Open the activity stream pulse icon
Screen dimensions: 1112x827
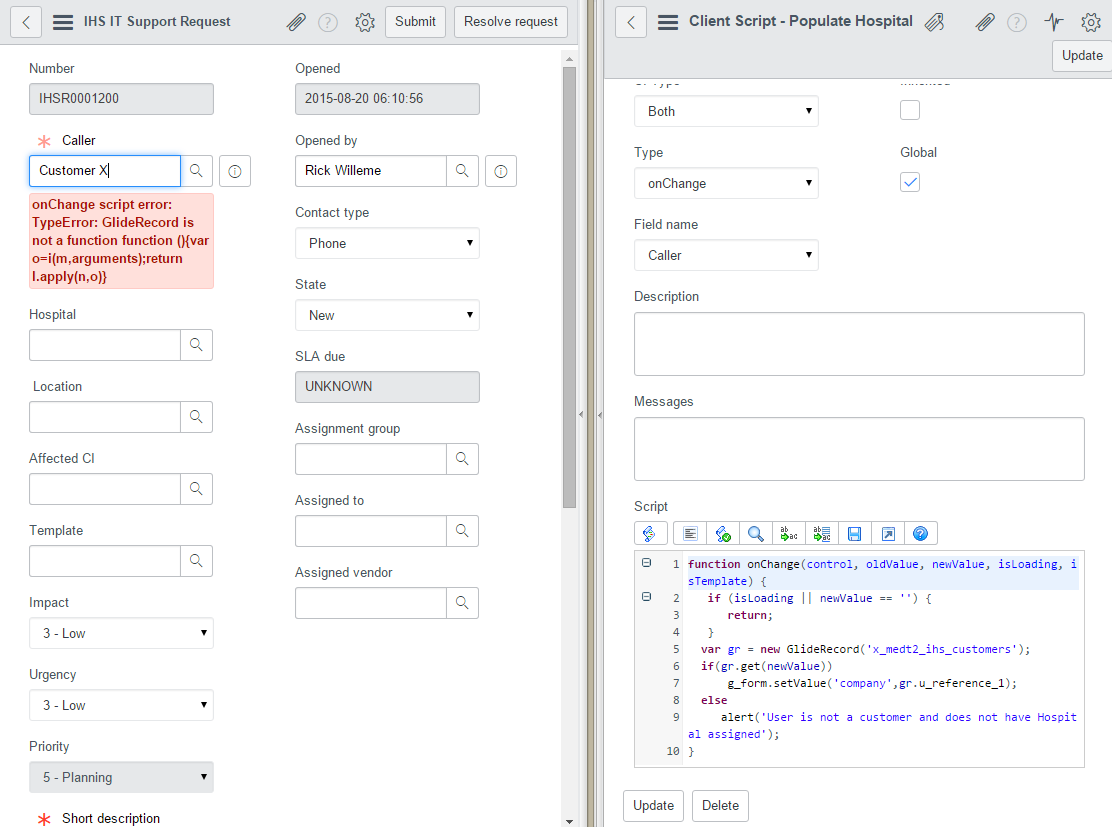(x=1054, y=22)
